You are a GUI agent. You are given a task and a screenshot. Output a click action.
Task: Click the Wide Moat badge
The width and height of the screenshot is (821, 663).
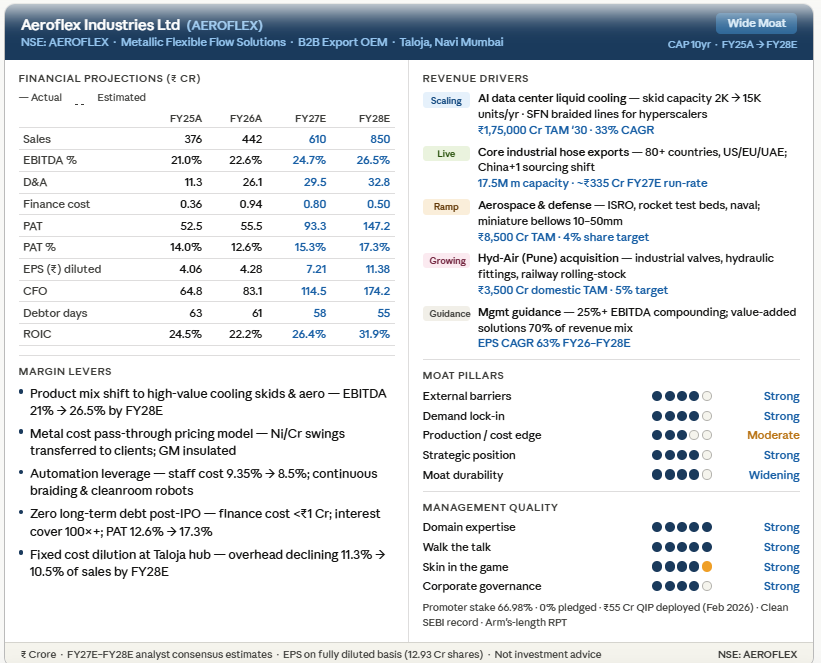[756, 23]
